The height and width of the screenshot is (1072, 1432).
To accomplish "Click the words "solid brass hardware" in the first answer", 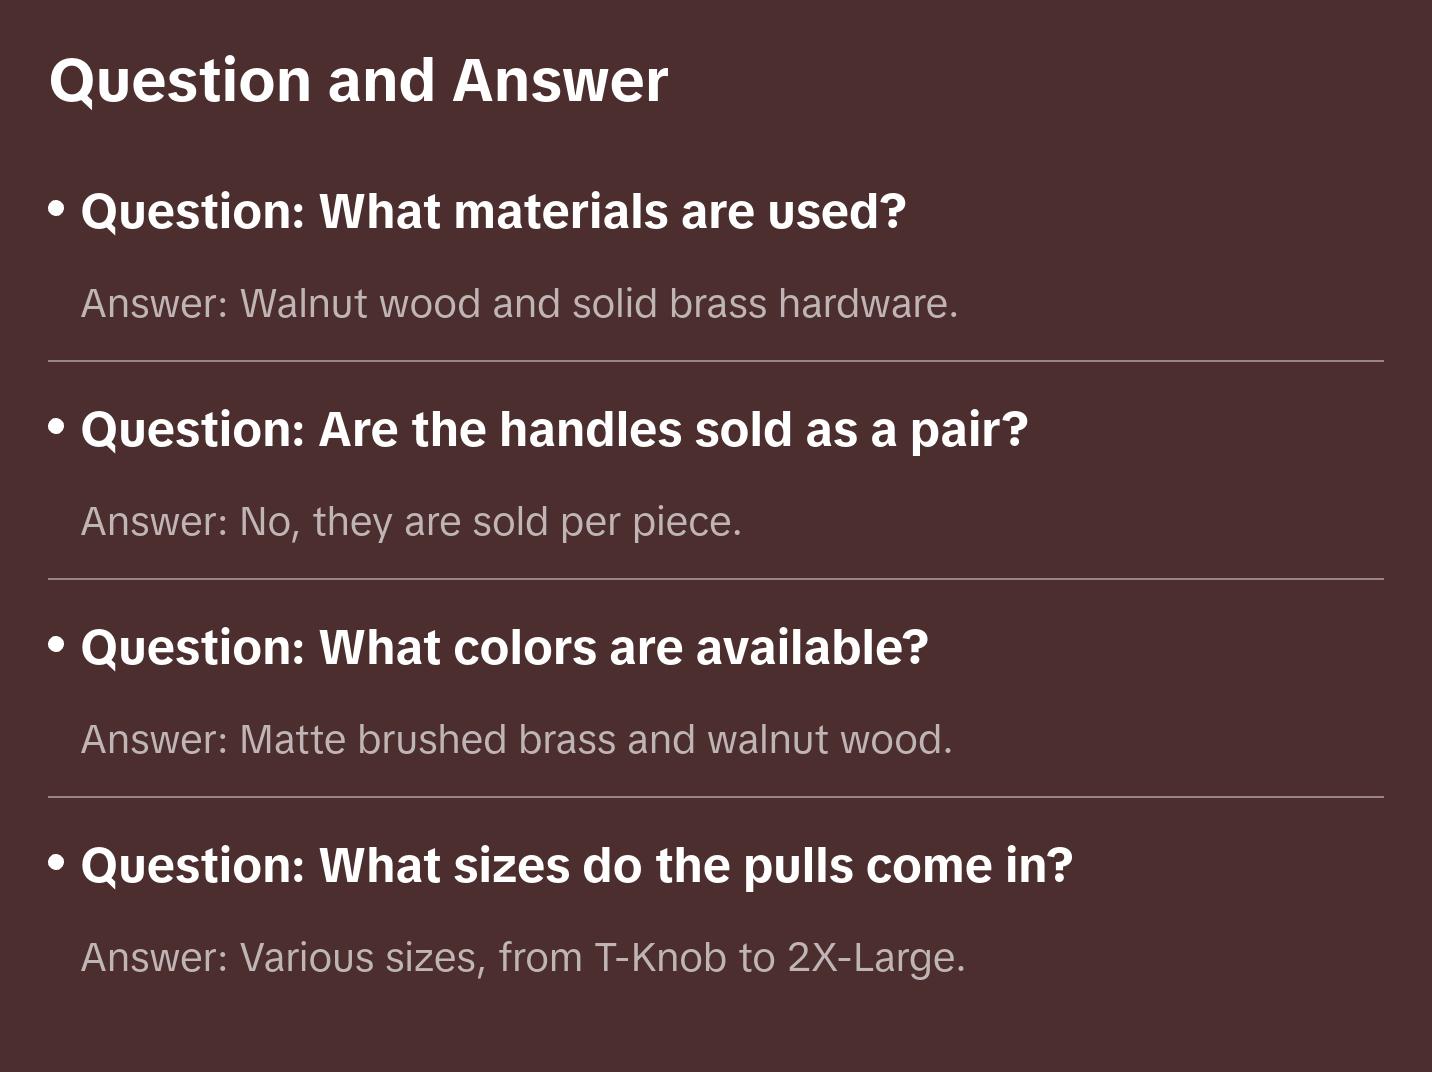I will (764, 304).
